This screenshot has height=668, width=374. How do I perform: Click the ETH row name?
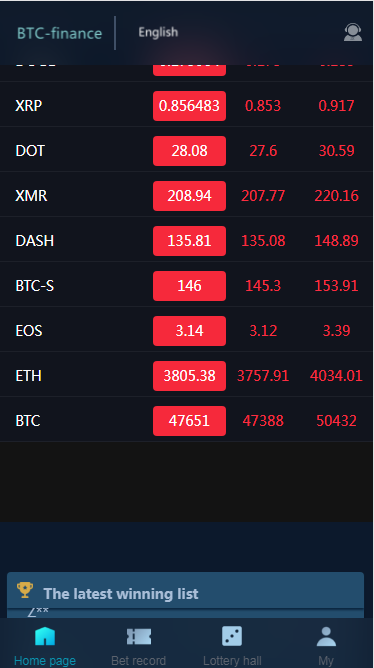tap(28, 376)
